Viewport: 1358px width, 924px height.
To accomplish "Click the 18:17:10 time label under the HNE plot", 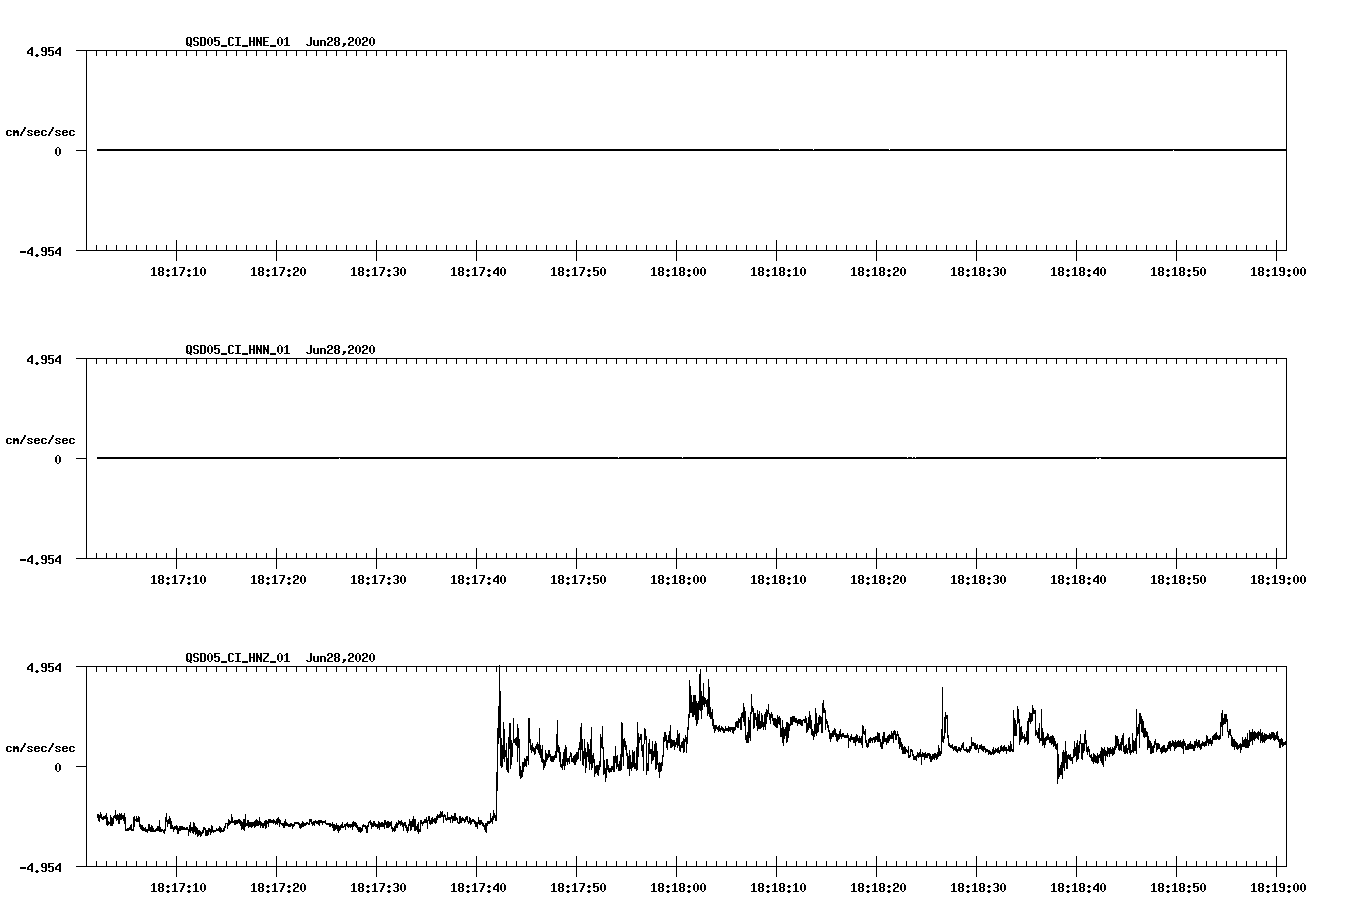I will point(178,271).
